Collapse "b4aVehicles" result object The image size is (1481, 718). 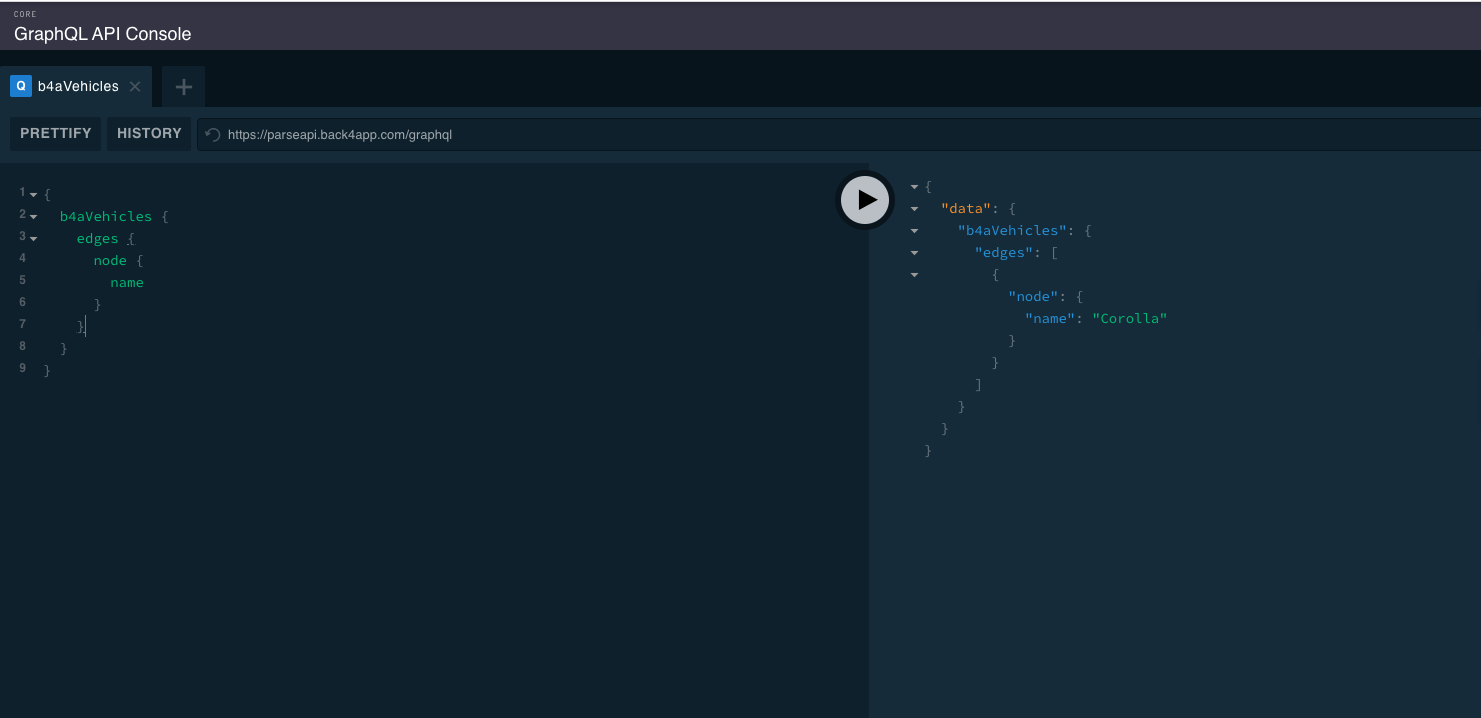(914, 231)
